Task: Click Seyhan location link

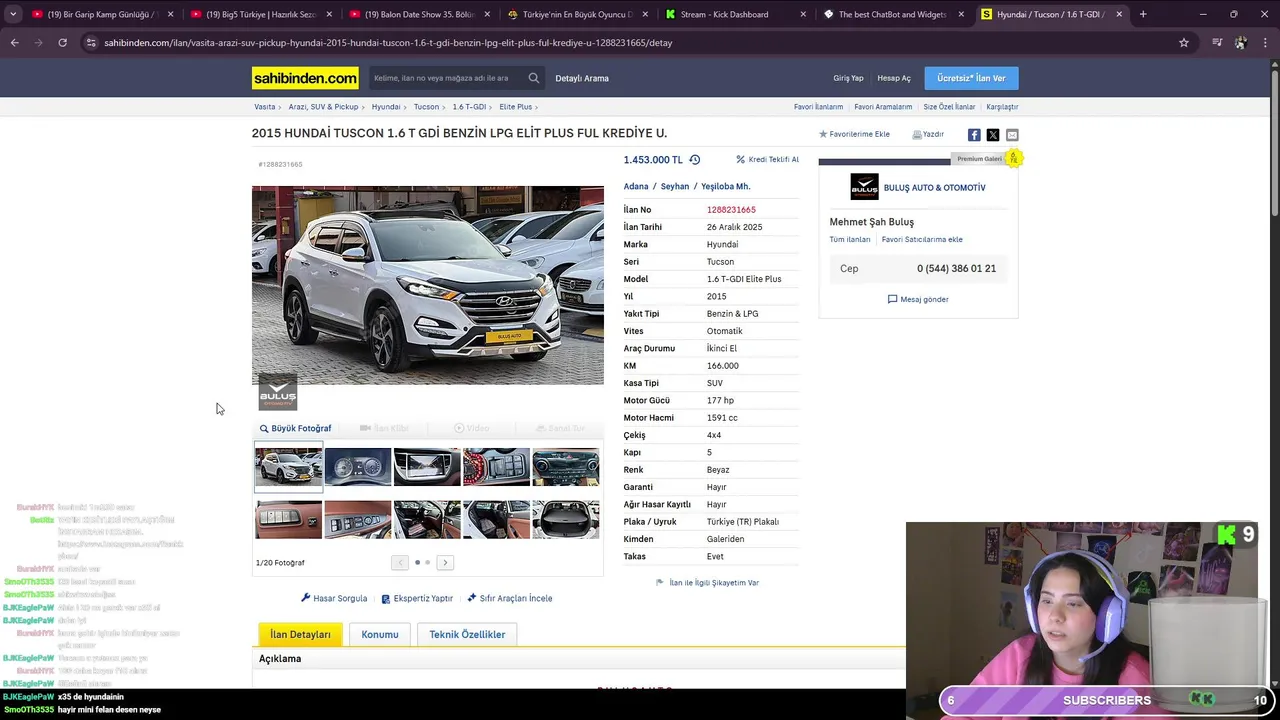Action: [675, 186]
